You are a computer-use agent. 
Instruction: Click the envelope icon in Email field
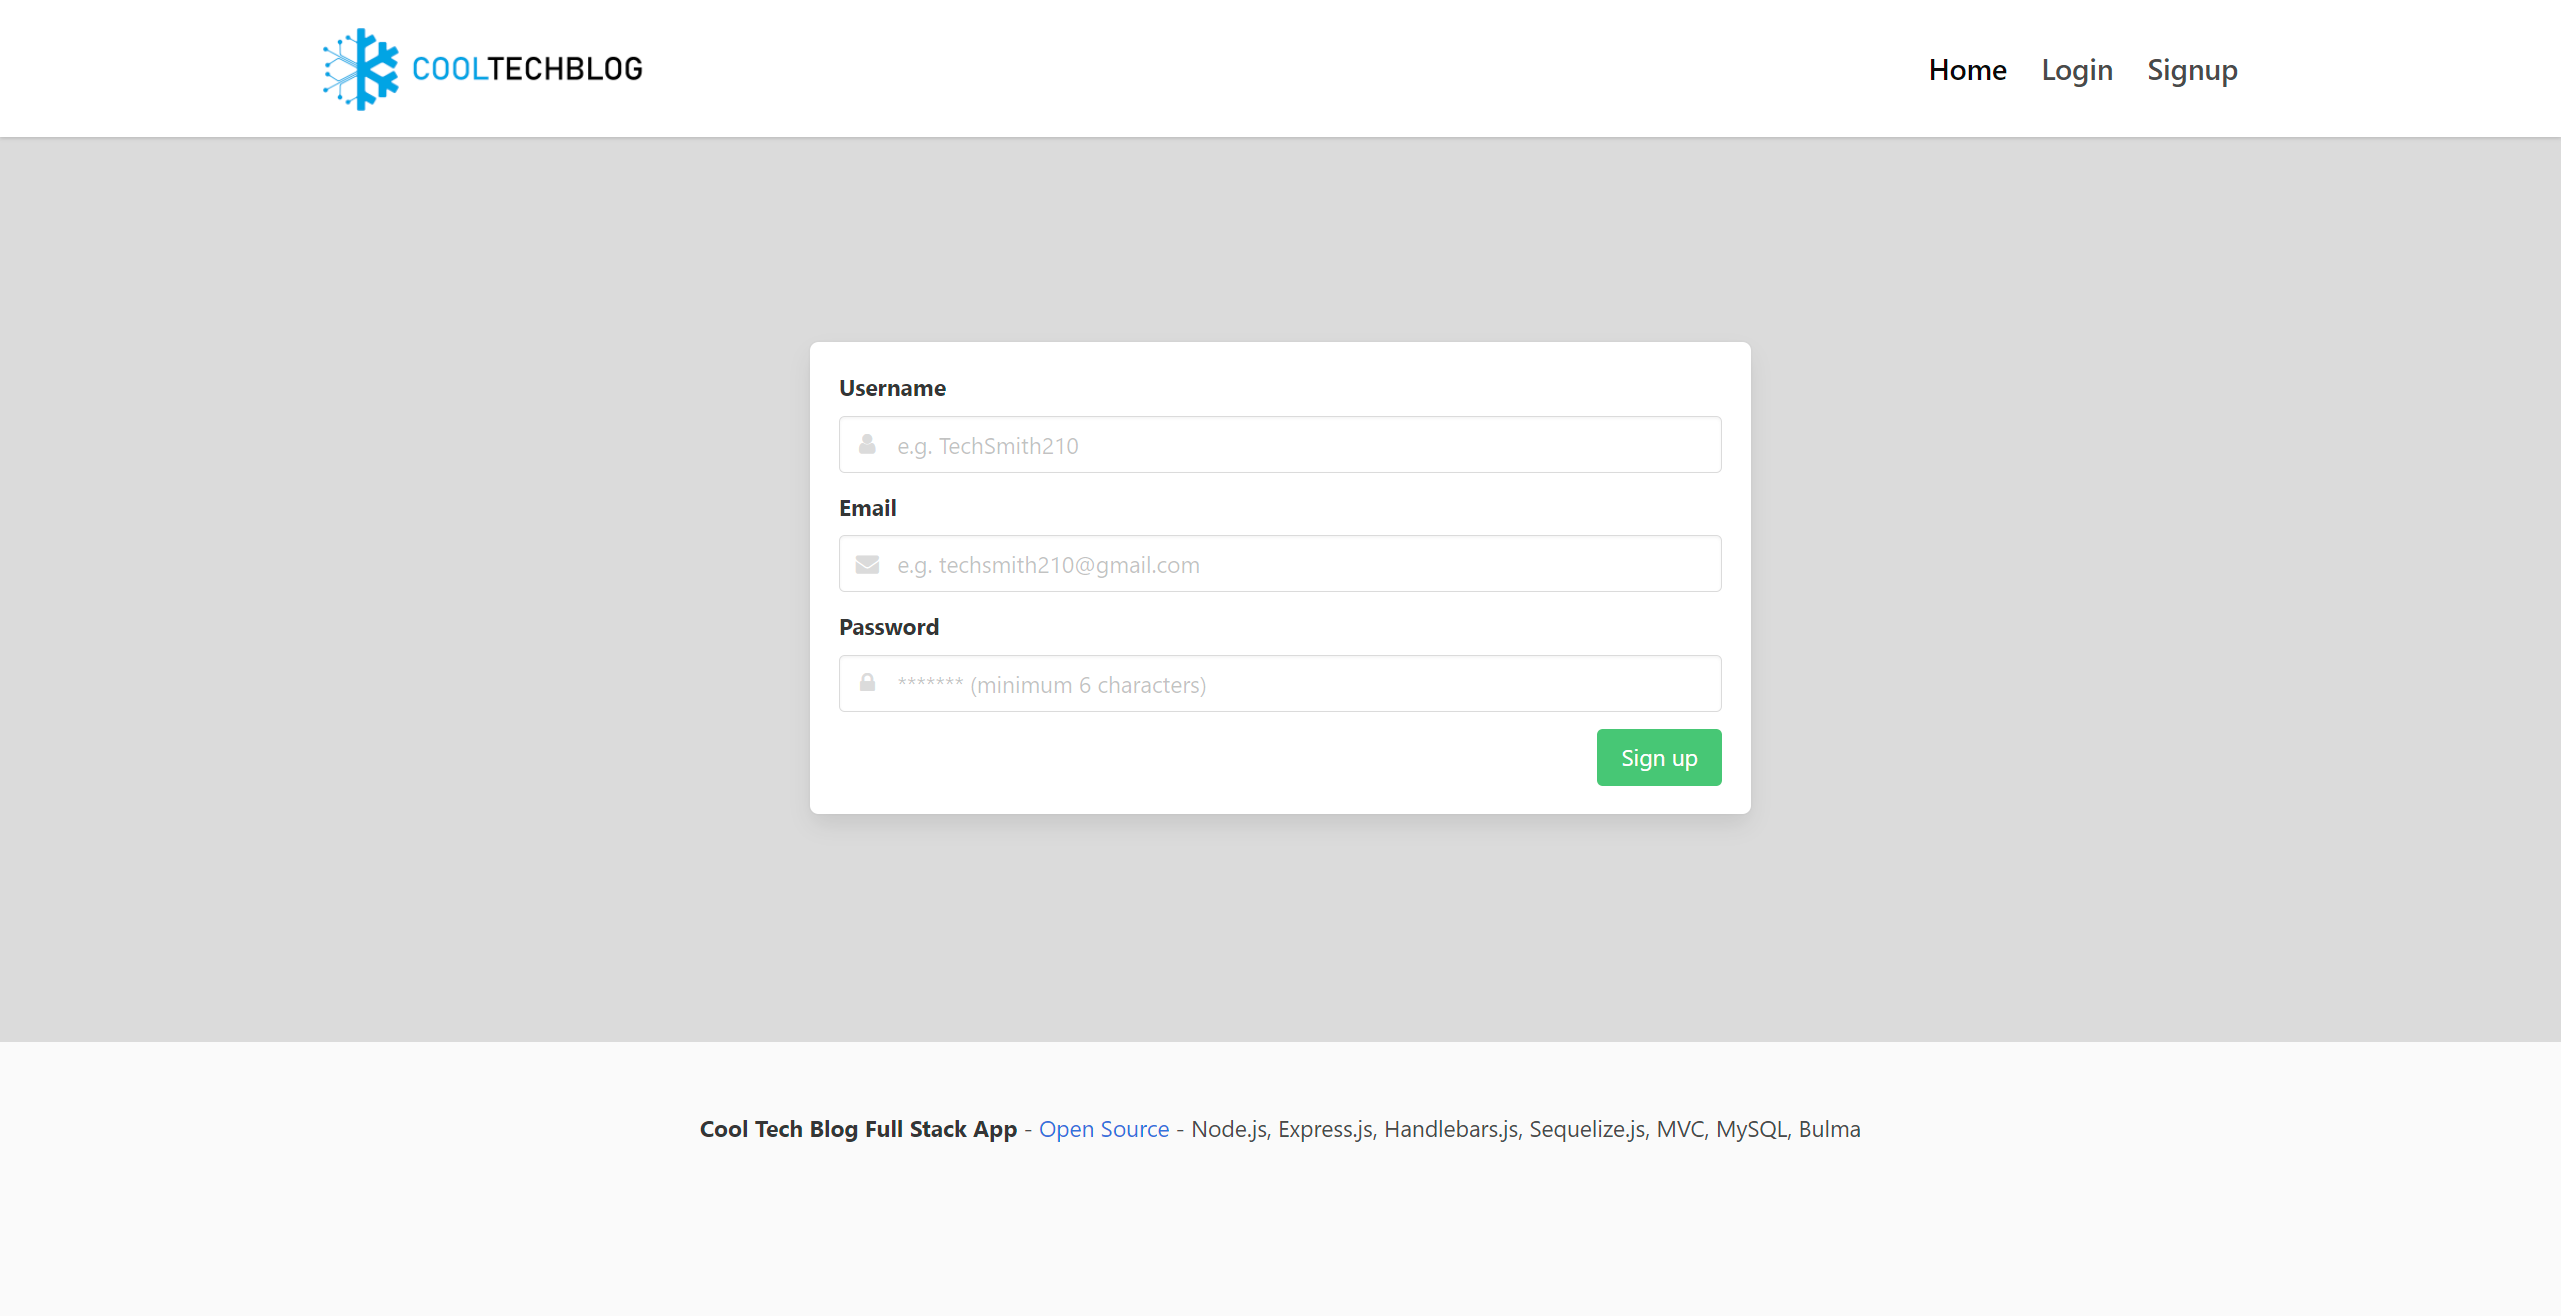pyautogui.click(x=867, y=565)
